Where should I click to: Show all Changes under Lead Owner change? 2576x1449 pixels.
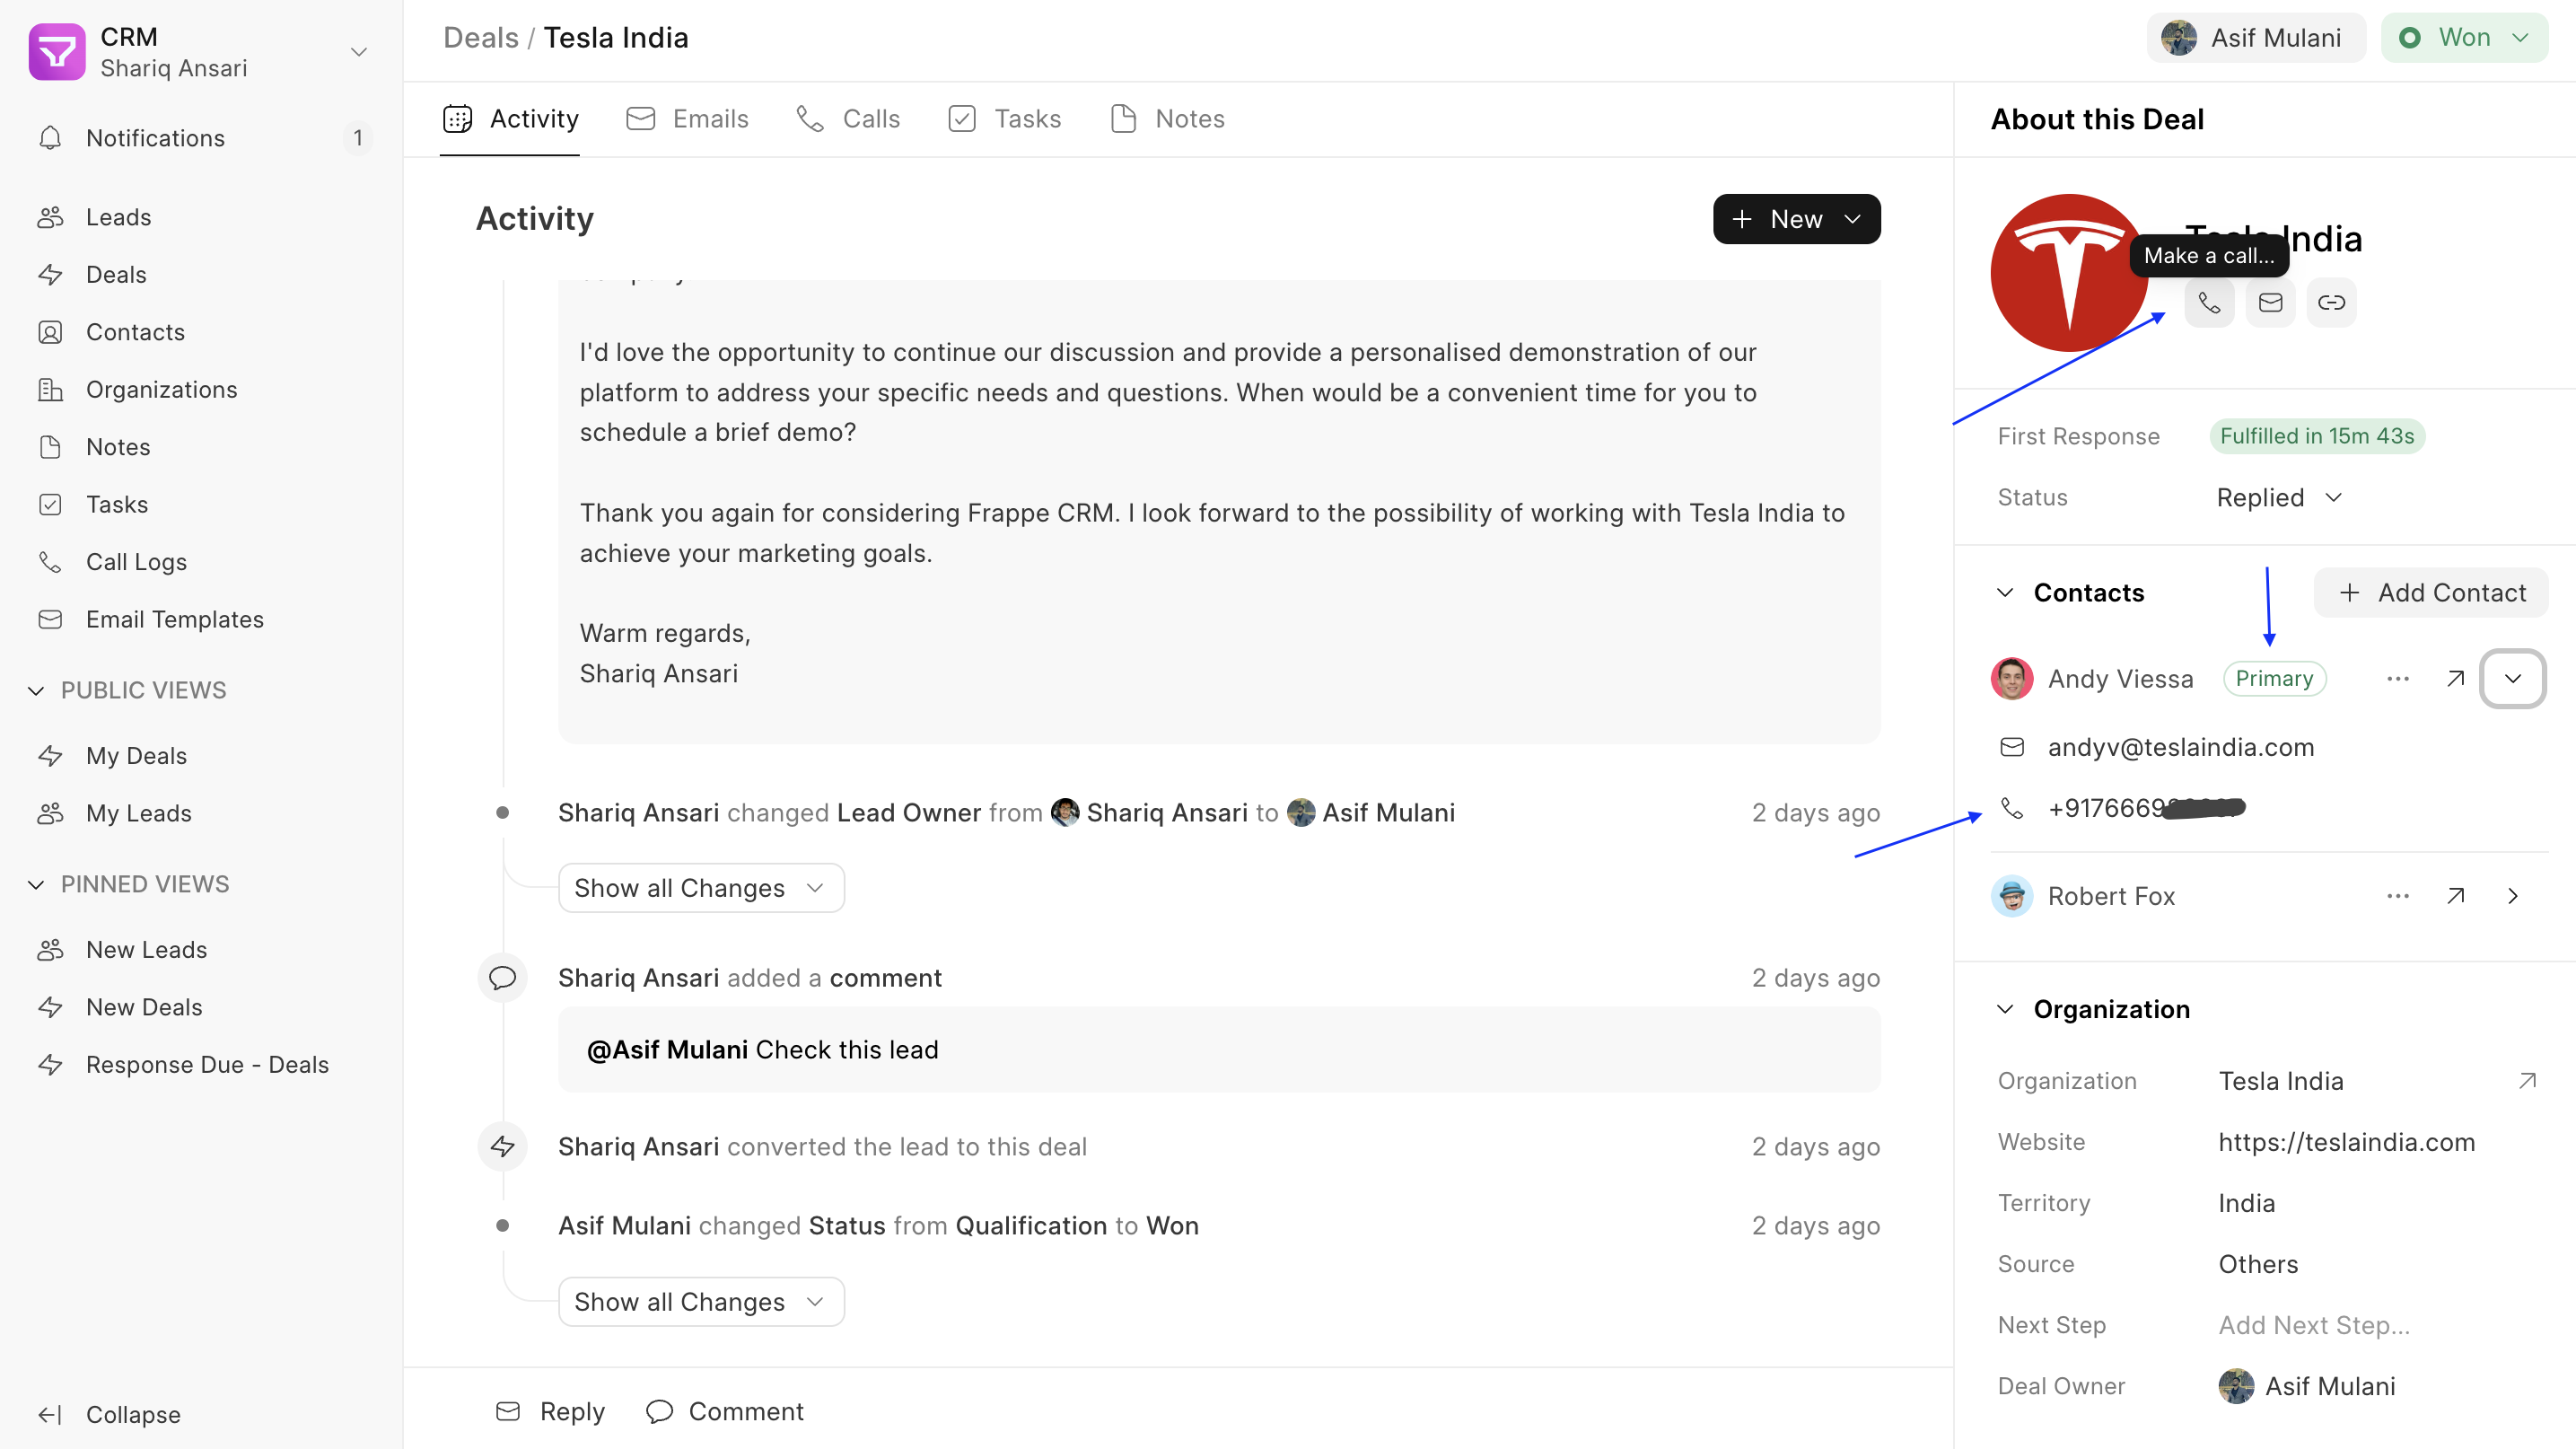click(701, 887)
